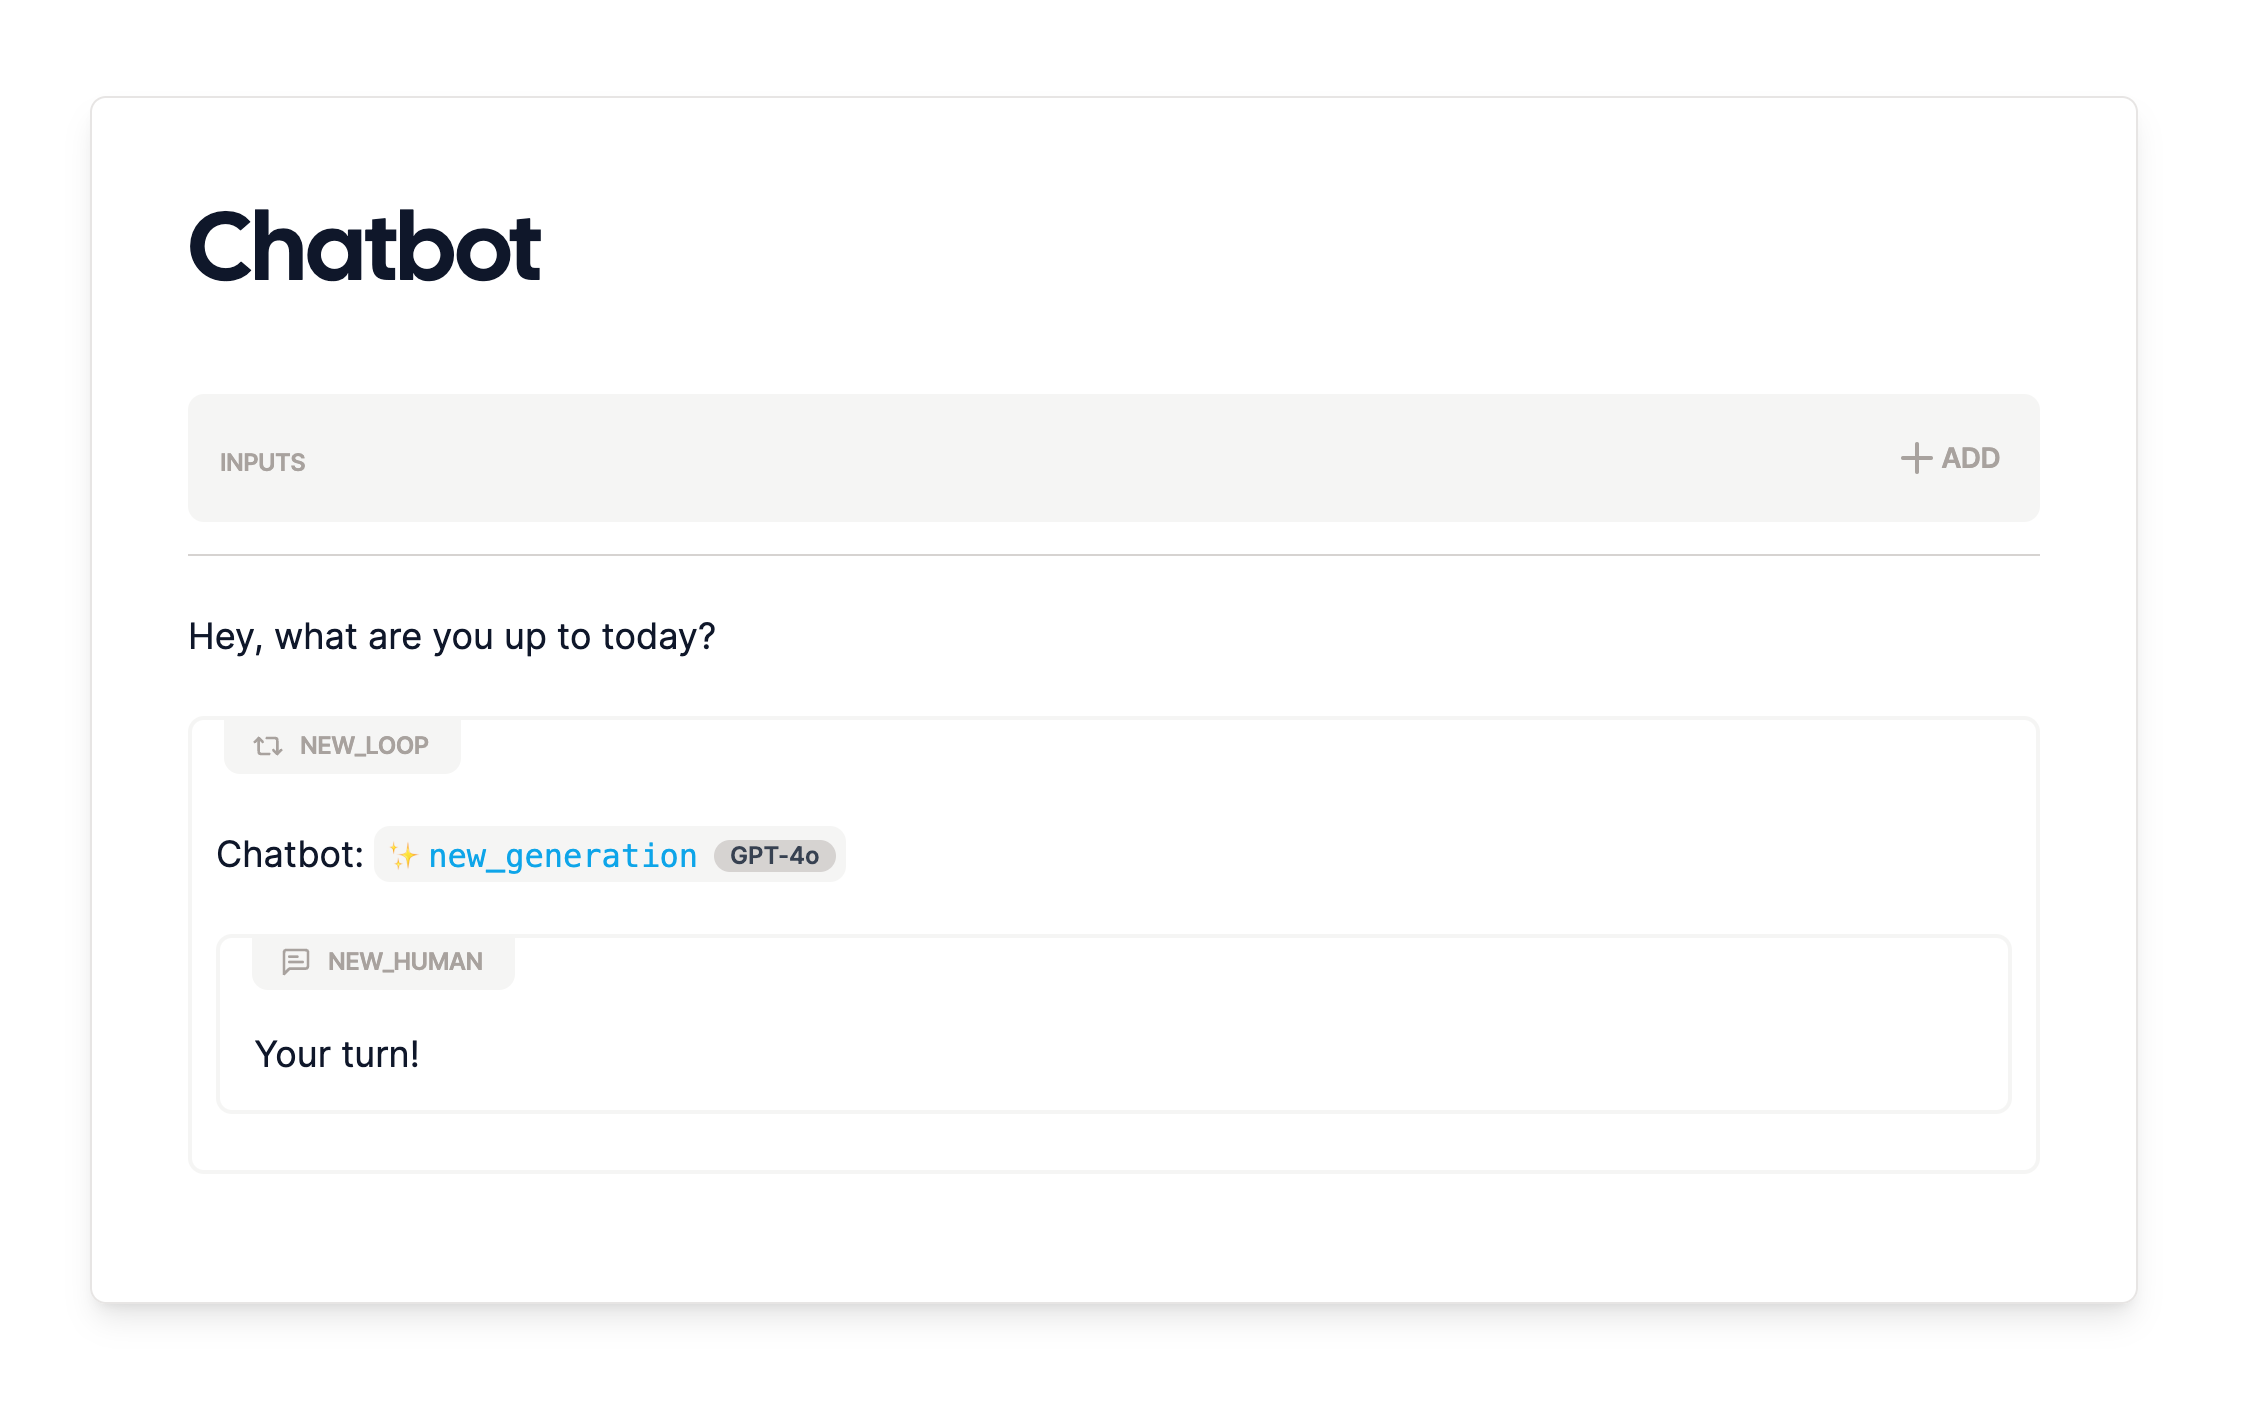2242x1424 pixels.
Task: Click the comment icon in the NEW_HUMAN label
Action: coord(295,961)
